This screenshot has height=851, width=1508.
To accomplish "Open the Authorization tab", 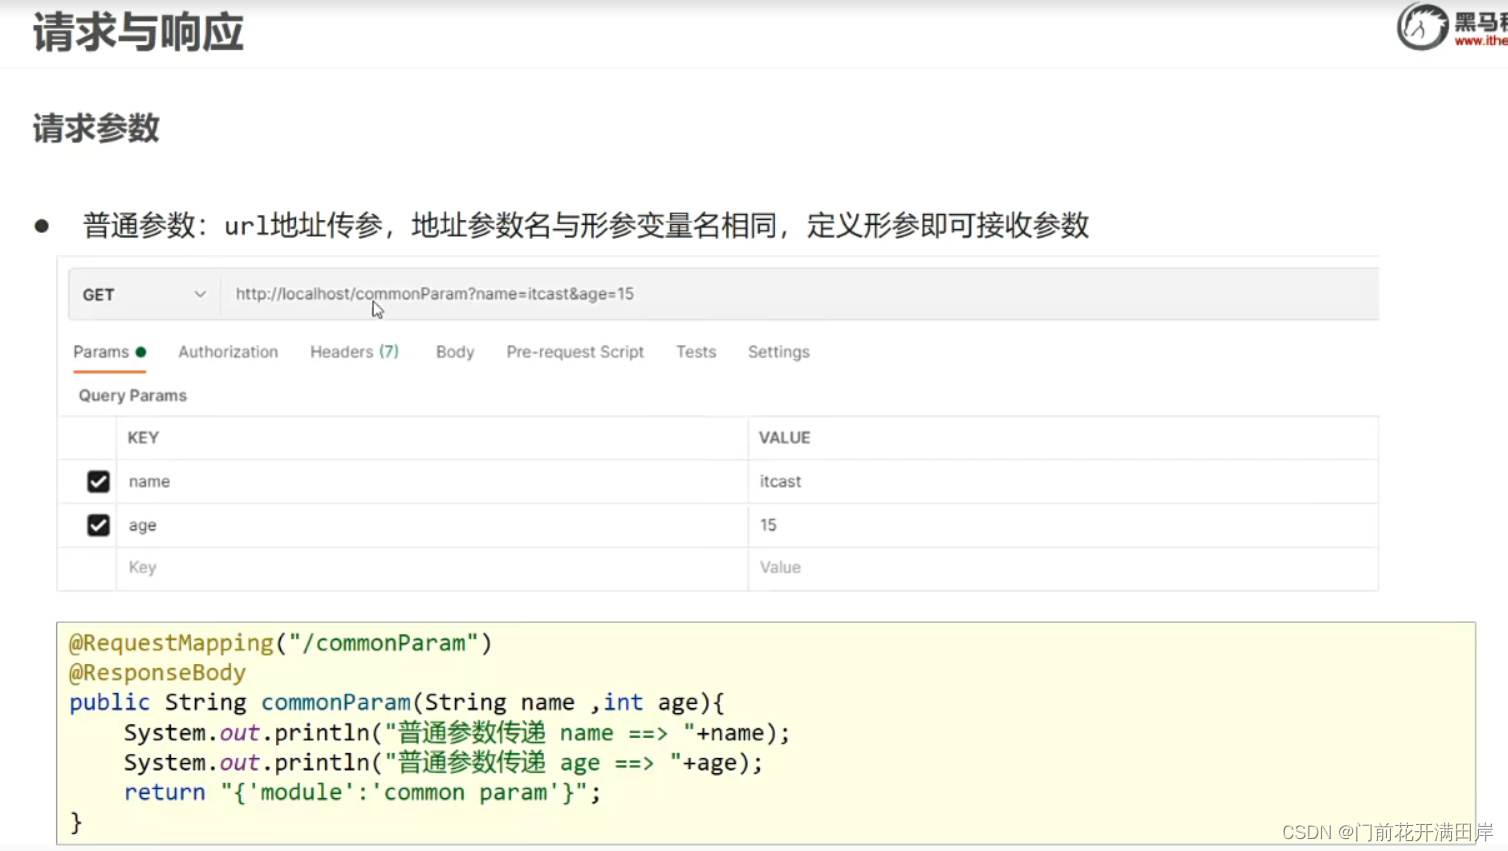I will tap(228, 352).
